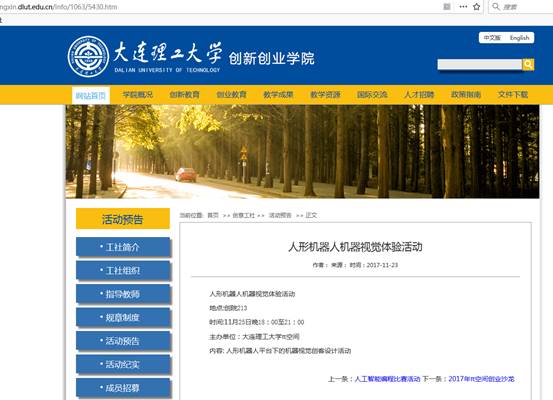
Task: Click the 指导教师 sidebar button
Action: [123, 294]
